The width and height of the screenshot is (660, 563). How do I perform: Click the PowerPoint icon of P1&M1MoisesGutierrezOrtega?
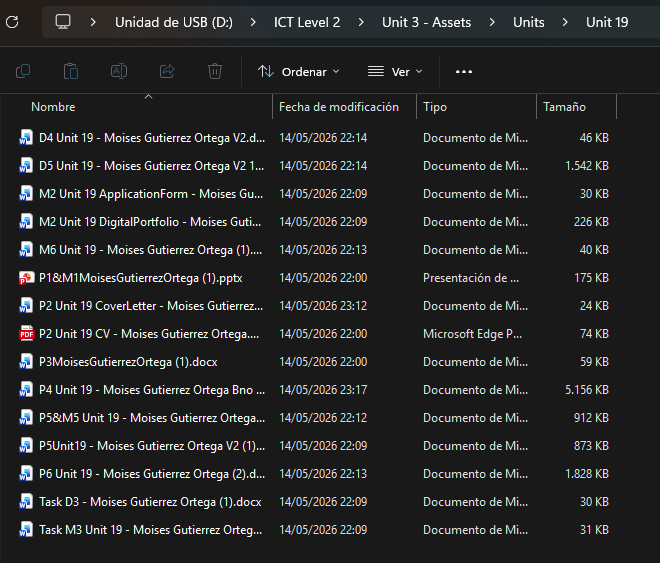coord(26,278)
